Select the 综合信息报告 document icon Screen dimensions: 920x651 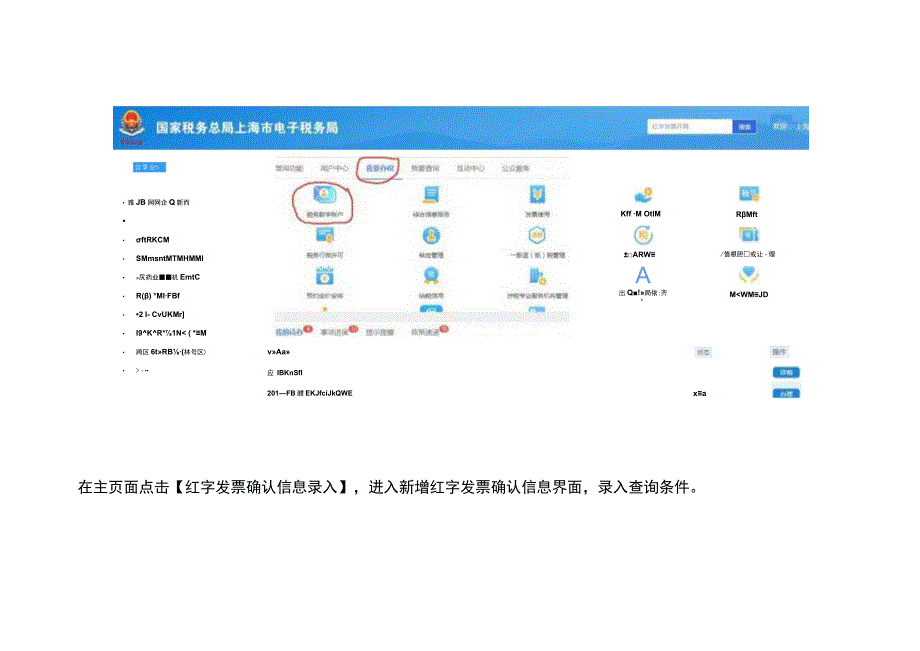(x=431, y=192)
